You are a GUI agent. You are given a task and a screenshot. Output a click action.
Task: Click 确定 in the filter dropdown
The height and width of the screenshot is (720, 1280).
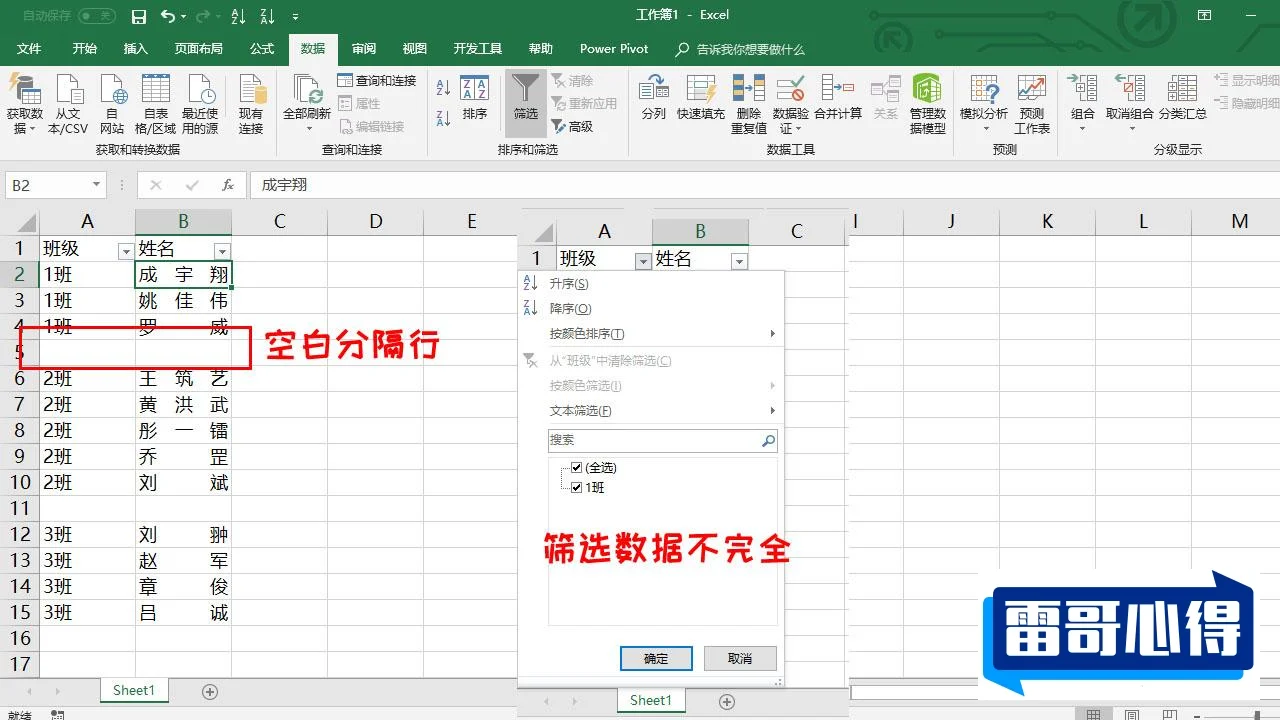click(656, 658)
